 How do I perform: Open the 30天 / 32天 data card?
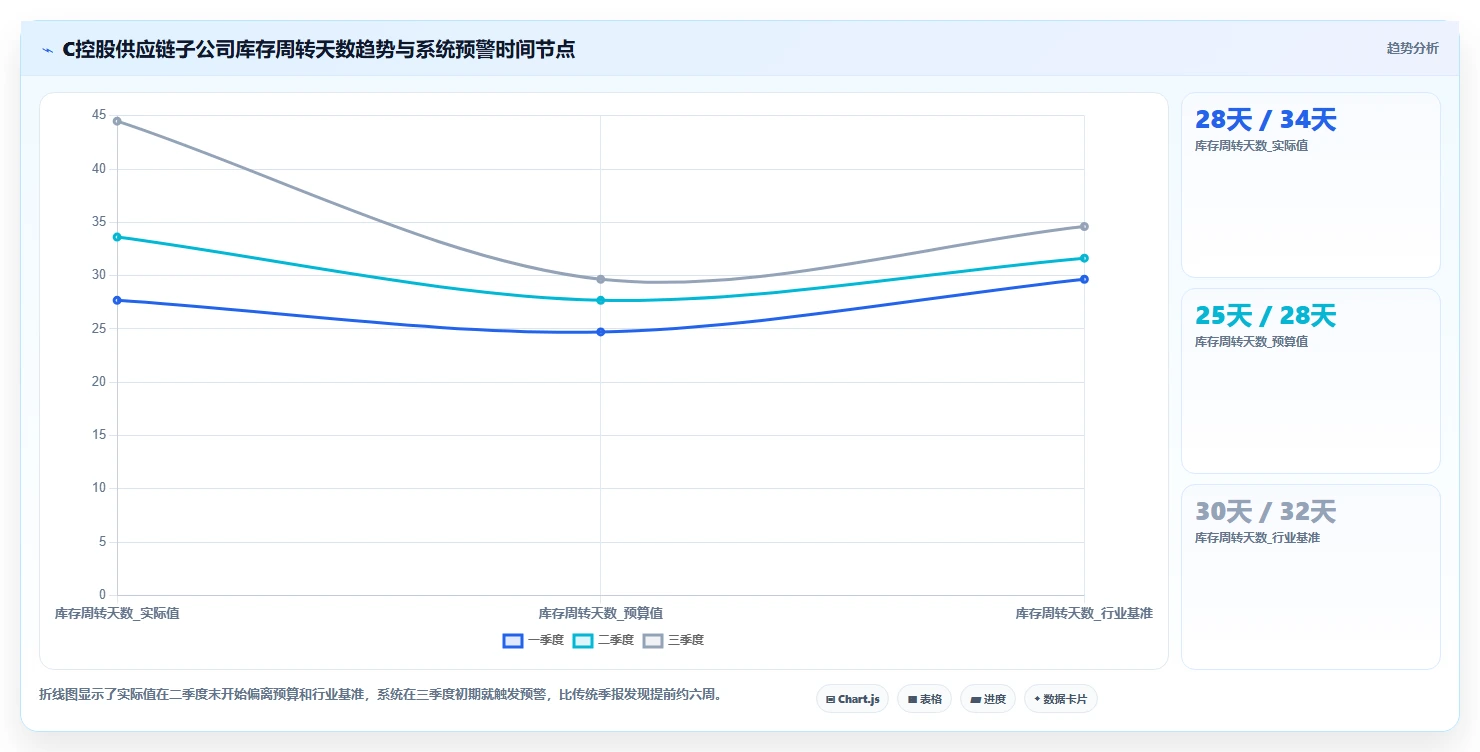tap(1310, 577)
